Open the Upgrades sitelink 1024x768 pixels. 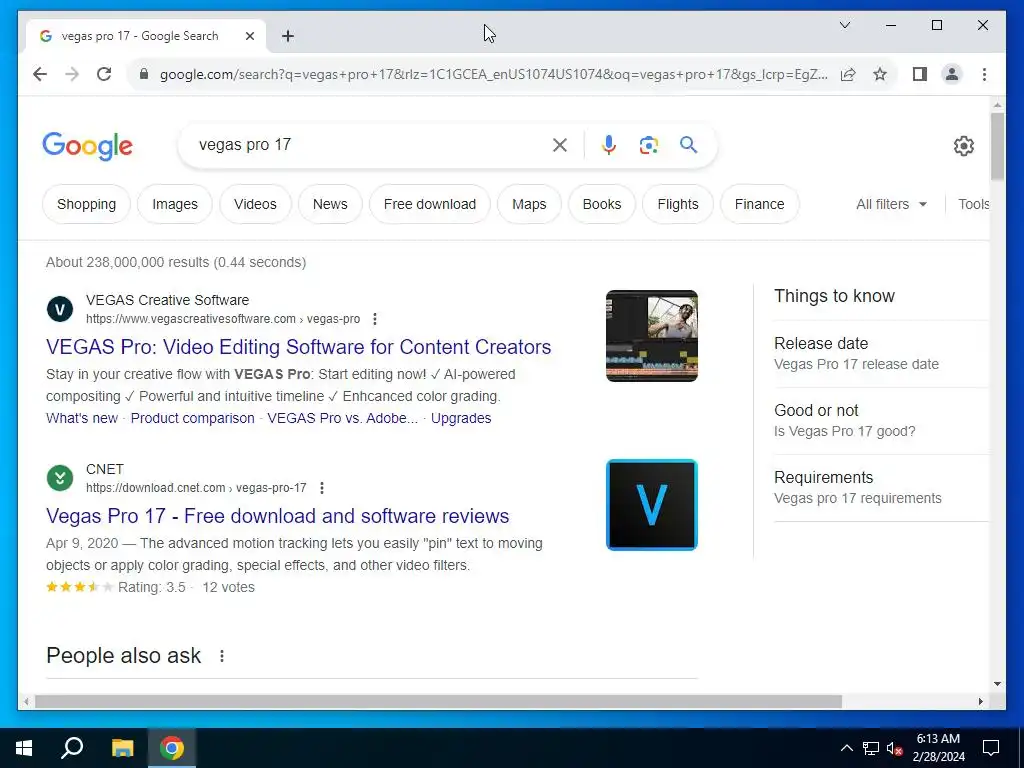click(461, 418)
